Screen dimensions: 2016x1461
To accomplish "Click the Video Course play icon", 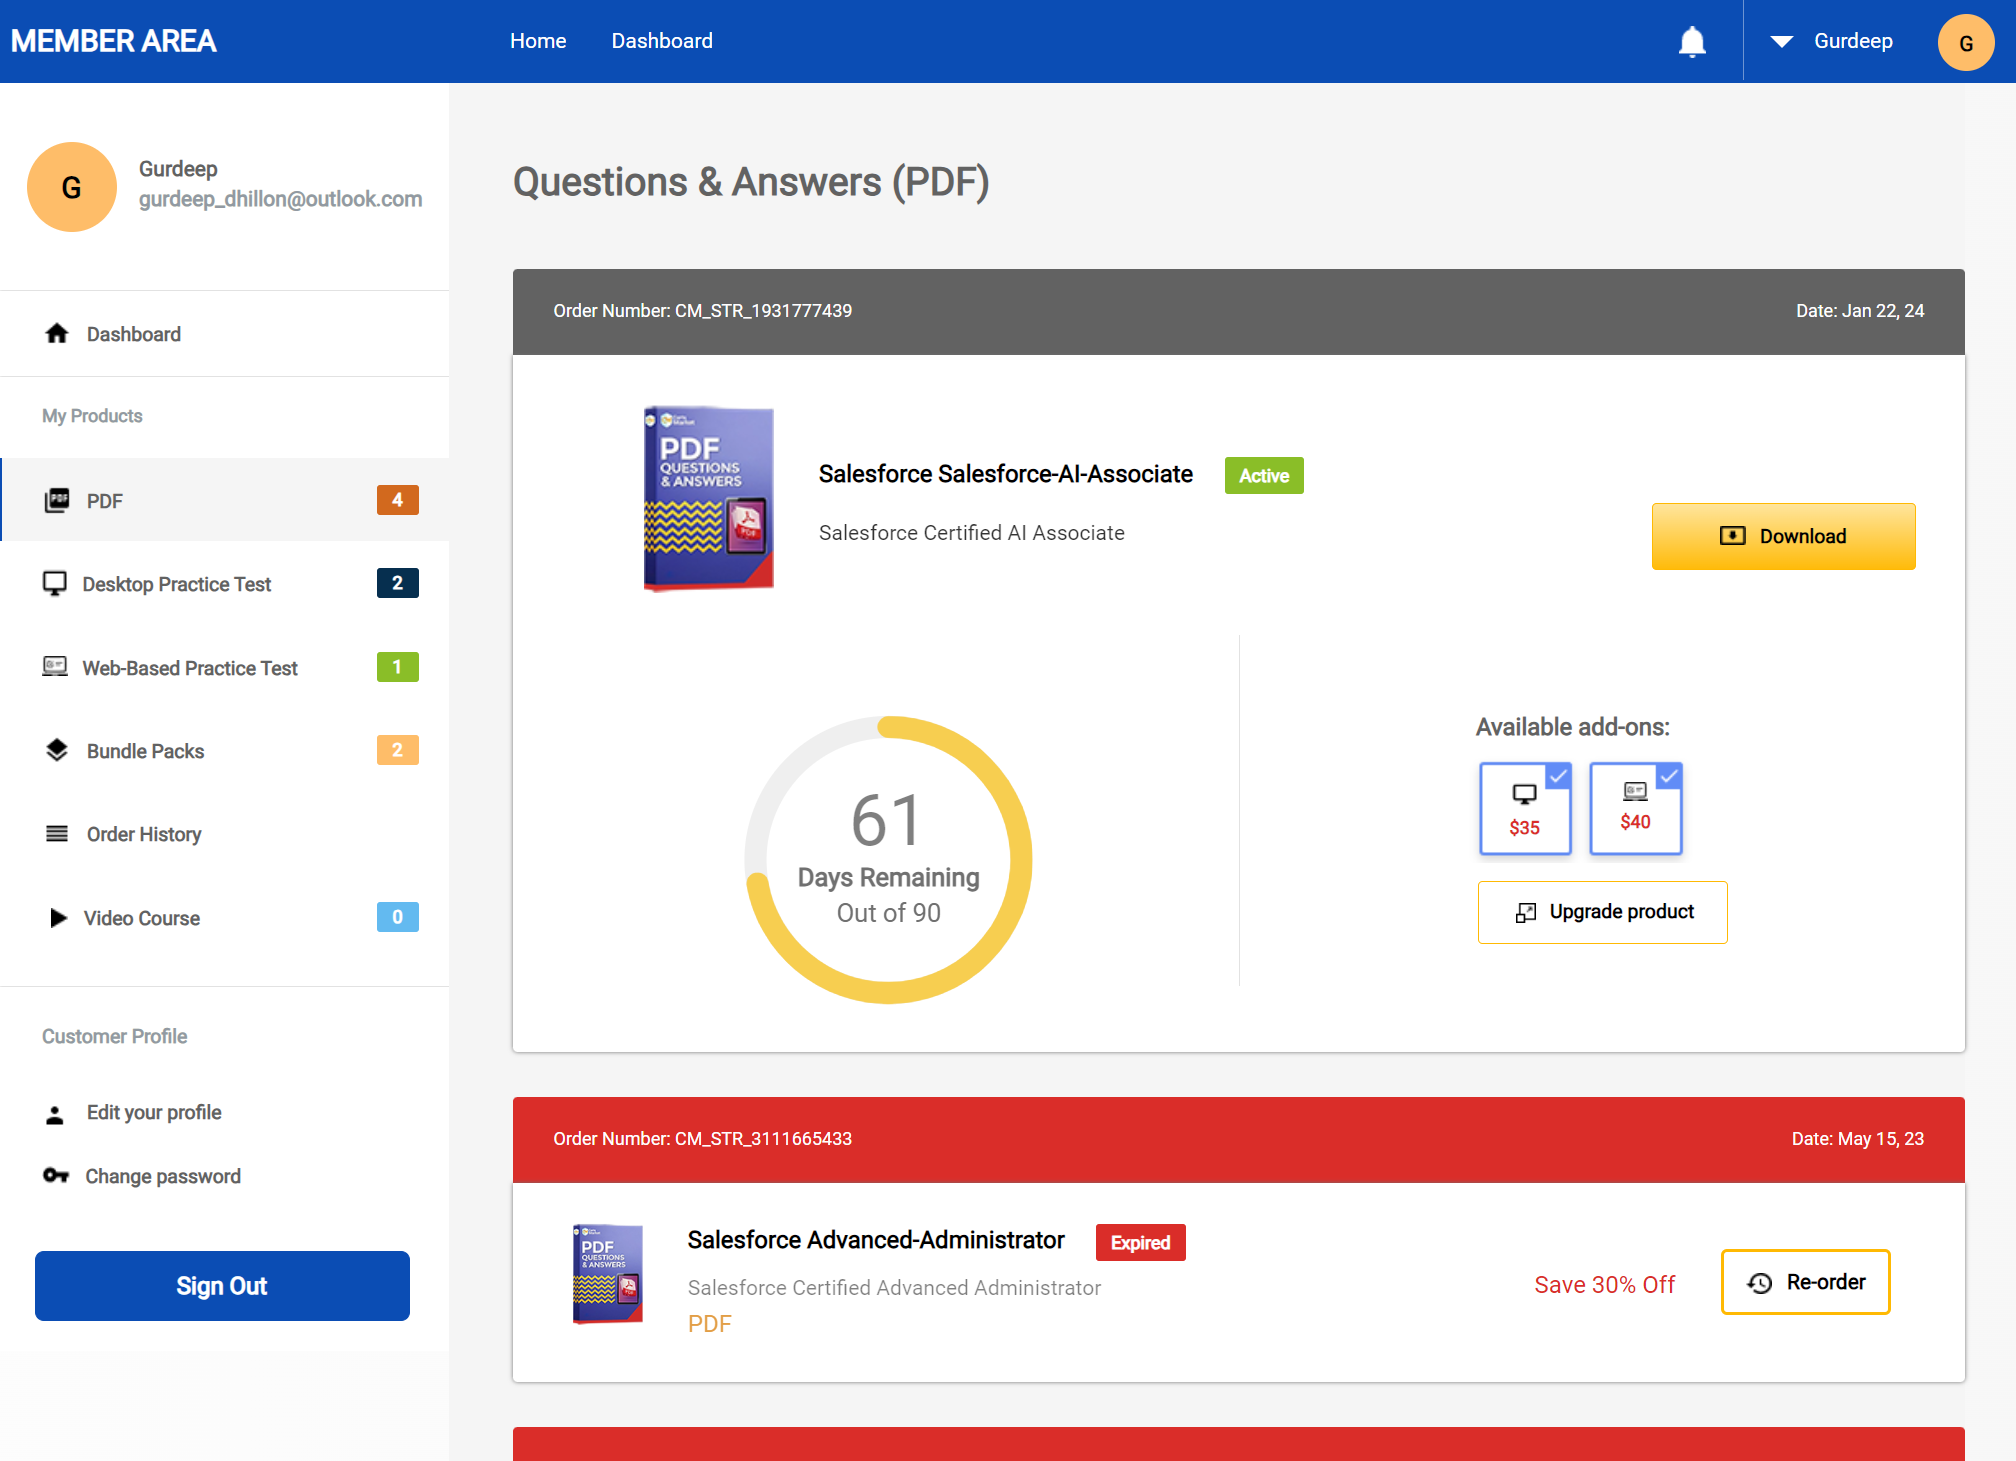I will pyautogui.click(x=58, y=917).
